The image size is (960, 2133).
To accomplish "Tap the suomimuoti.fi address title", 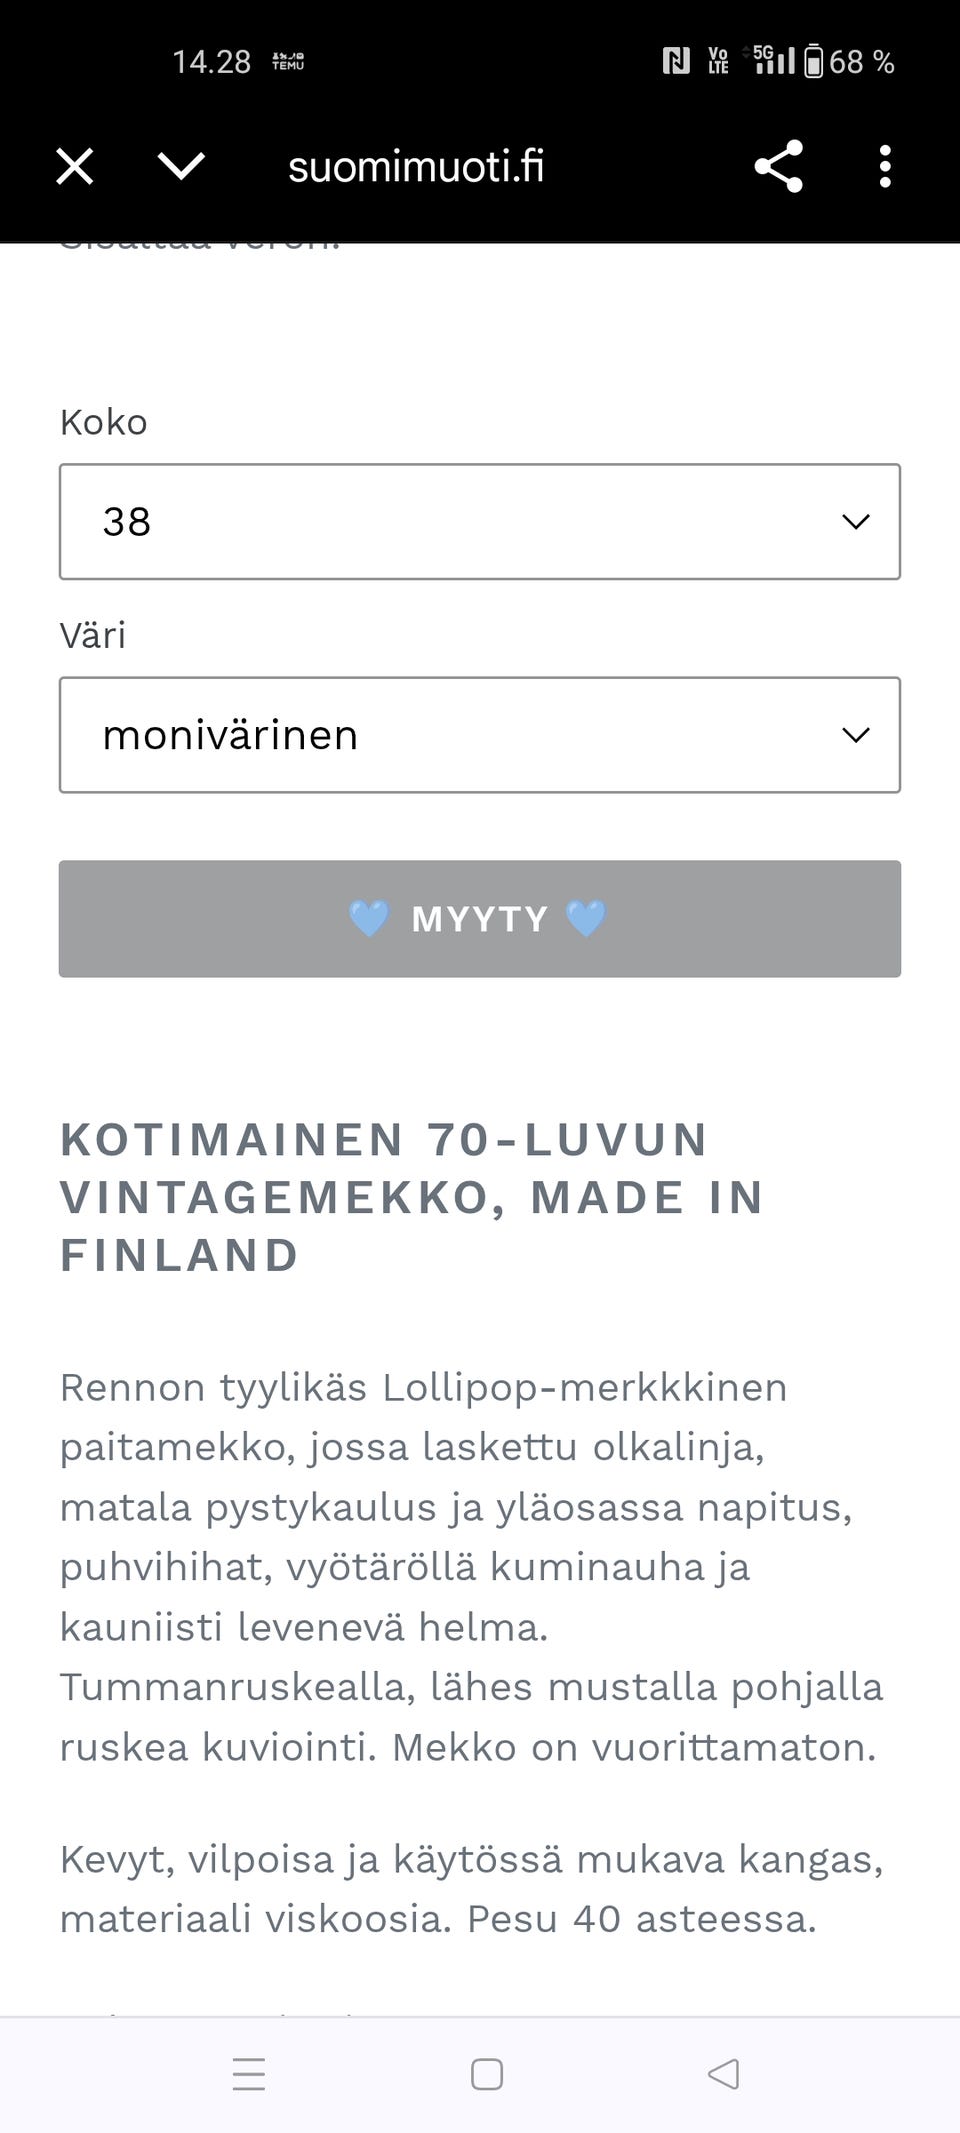I will [416, 166].
